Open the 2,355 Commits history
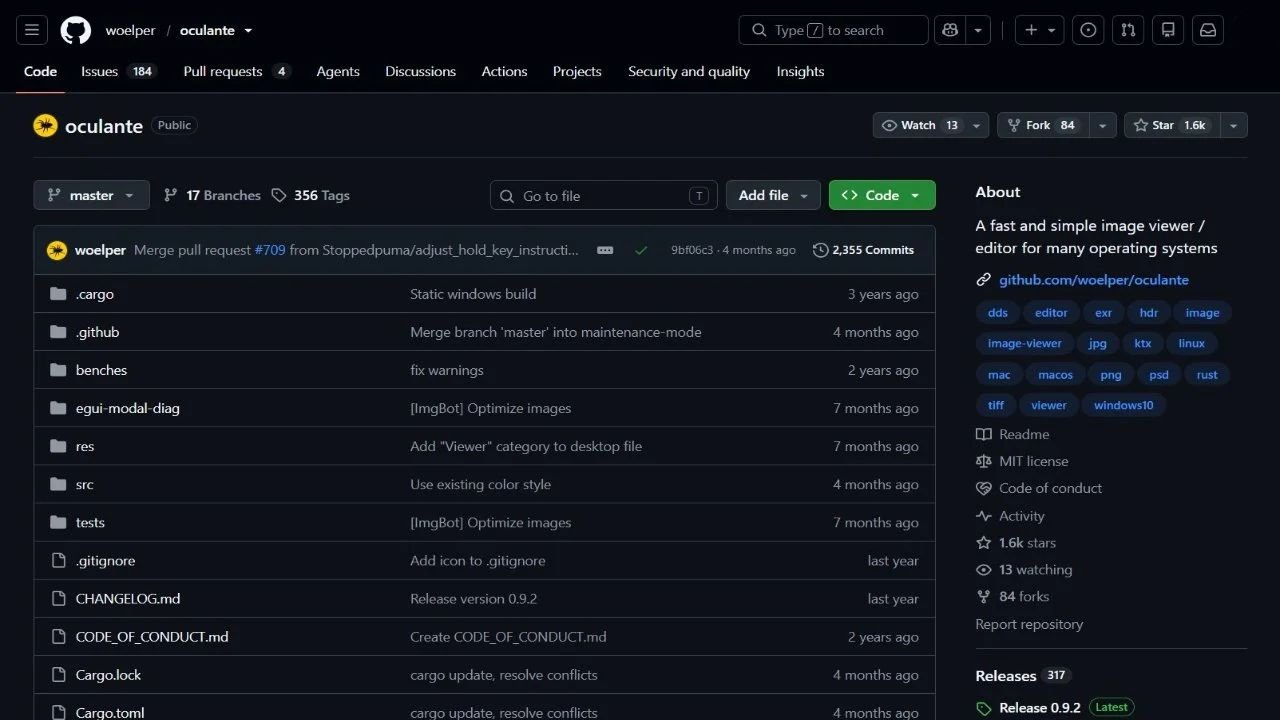1280x720 pixels. tap(863, 250)
